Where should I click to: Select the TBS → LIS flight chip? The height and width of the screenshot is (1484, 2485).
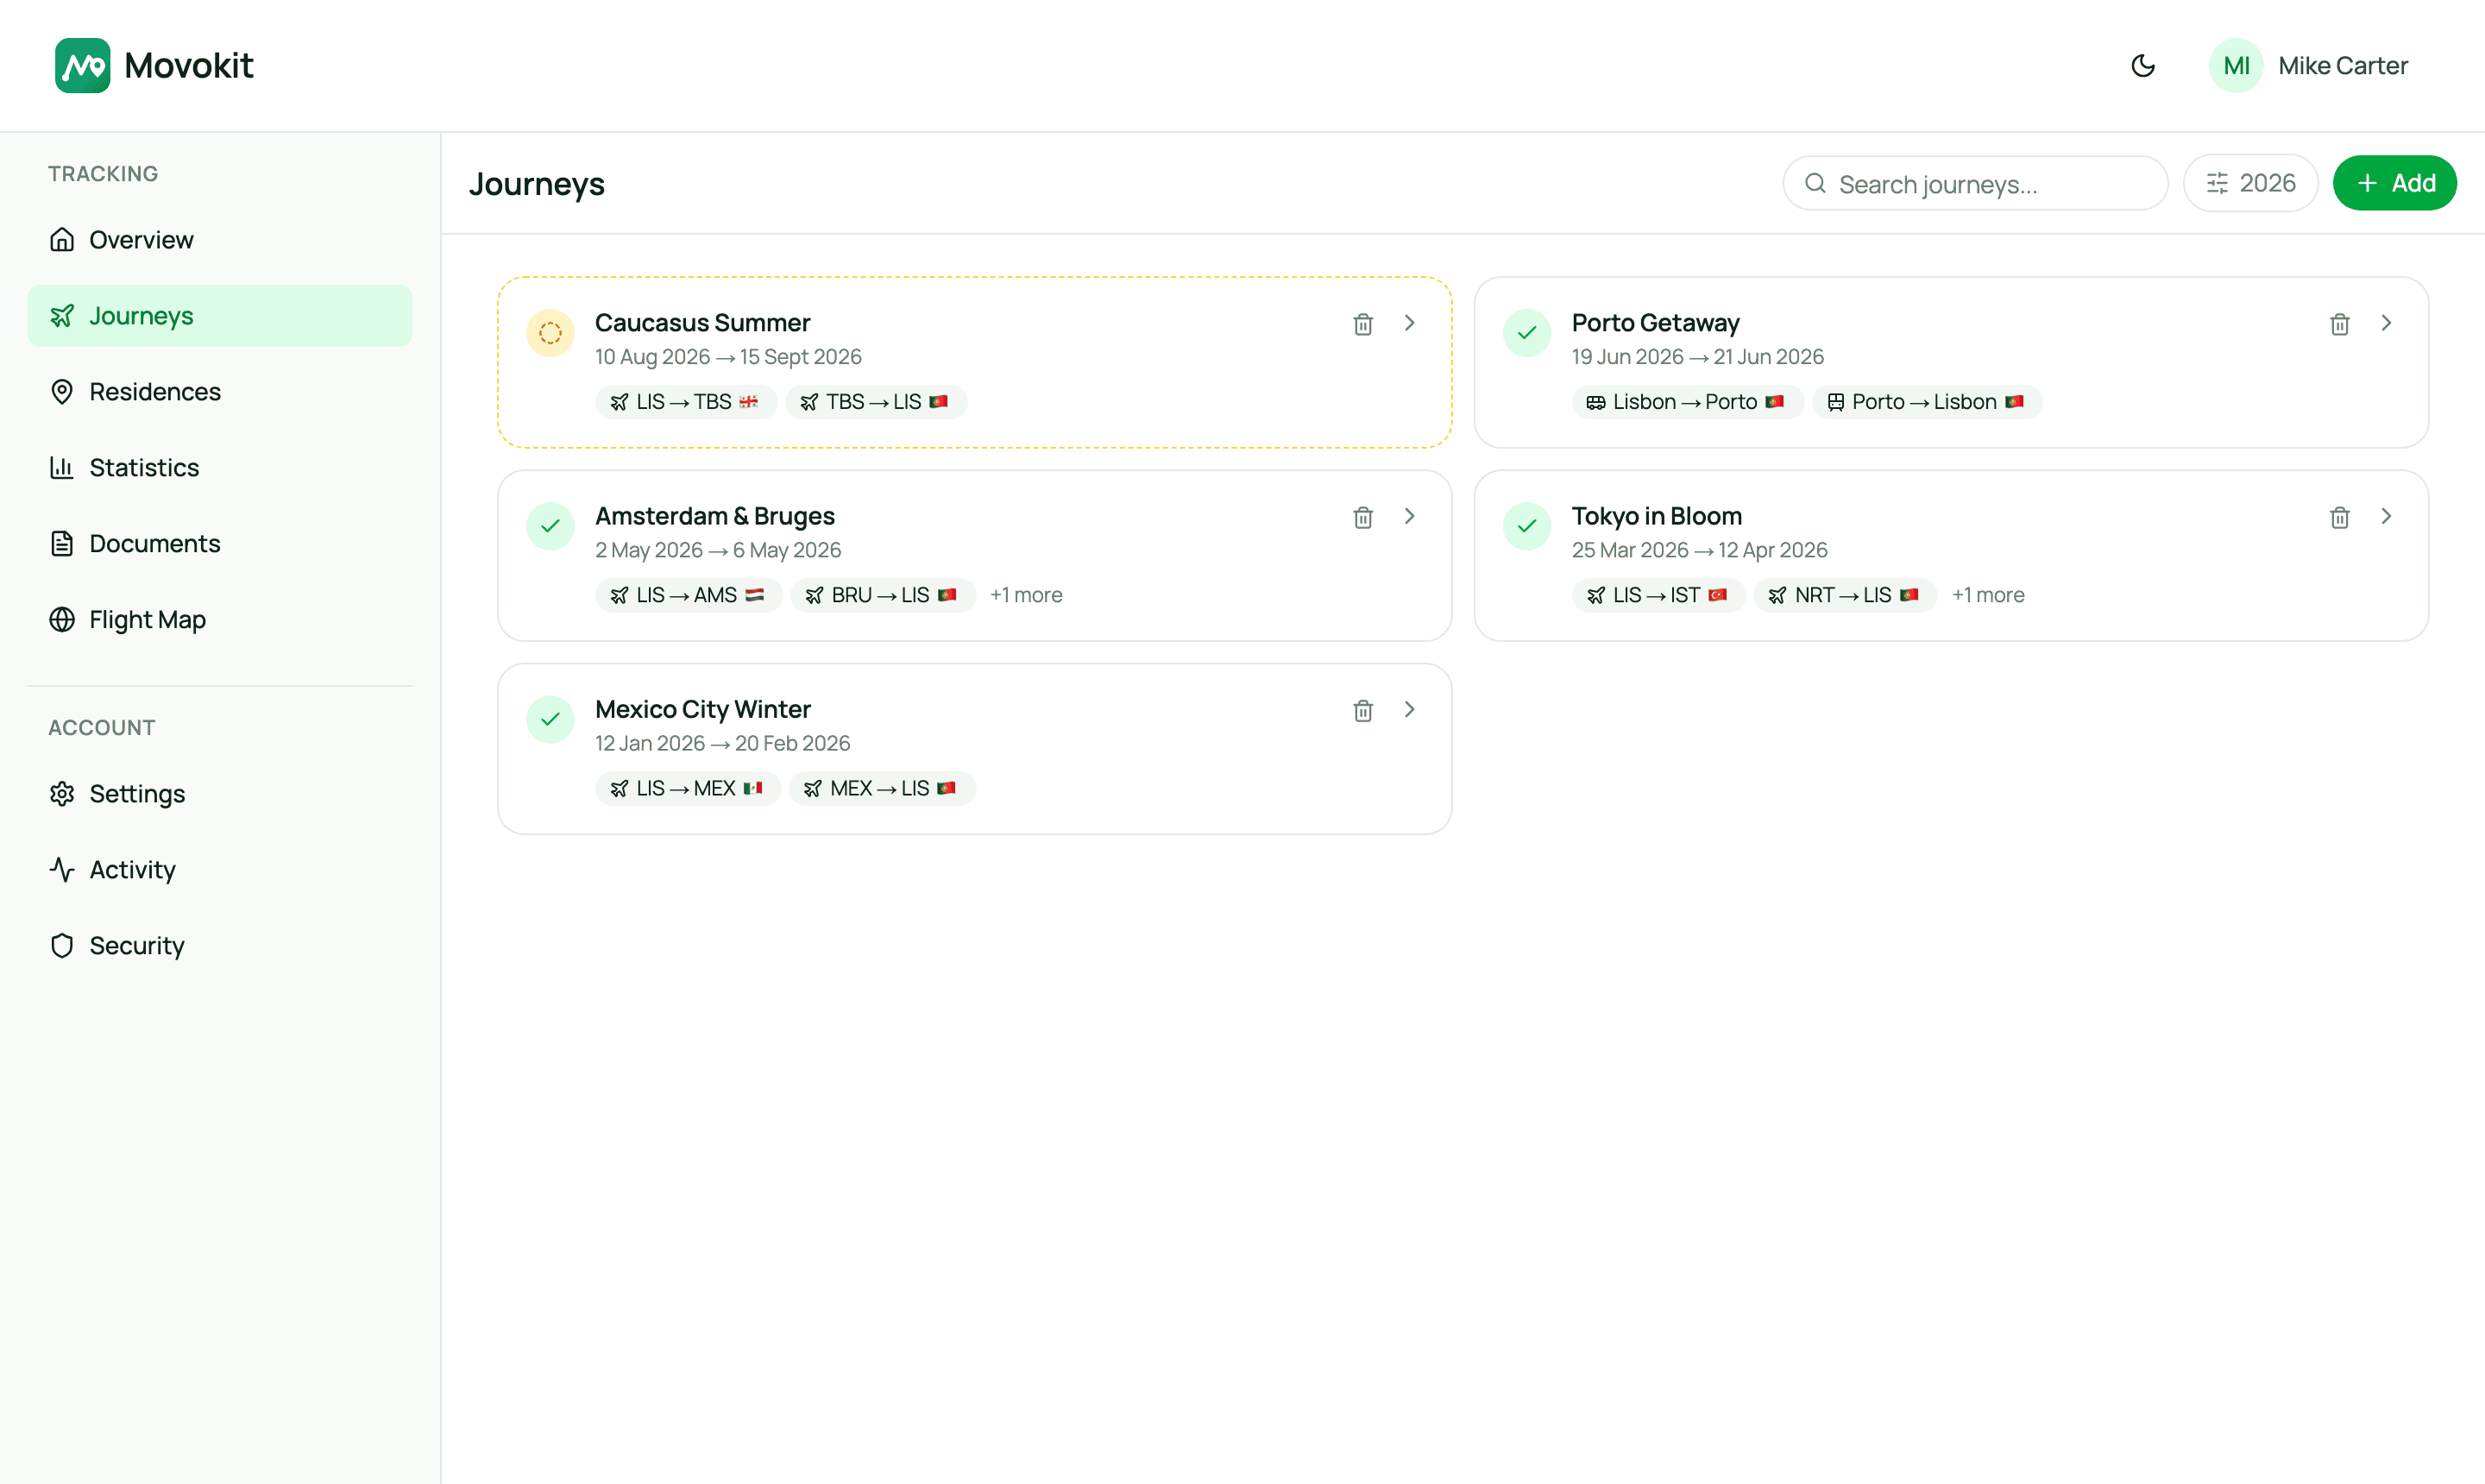pyautogui.click(x=876, y=402)
